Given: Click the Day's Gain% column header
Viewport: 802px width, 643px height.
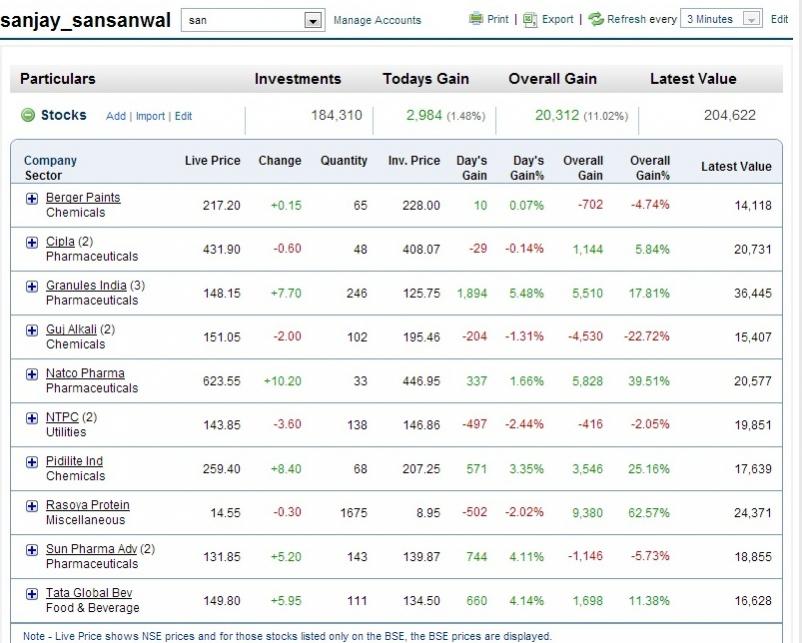Looking at the screenshot, I should [x=527, y=168].
